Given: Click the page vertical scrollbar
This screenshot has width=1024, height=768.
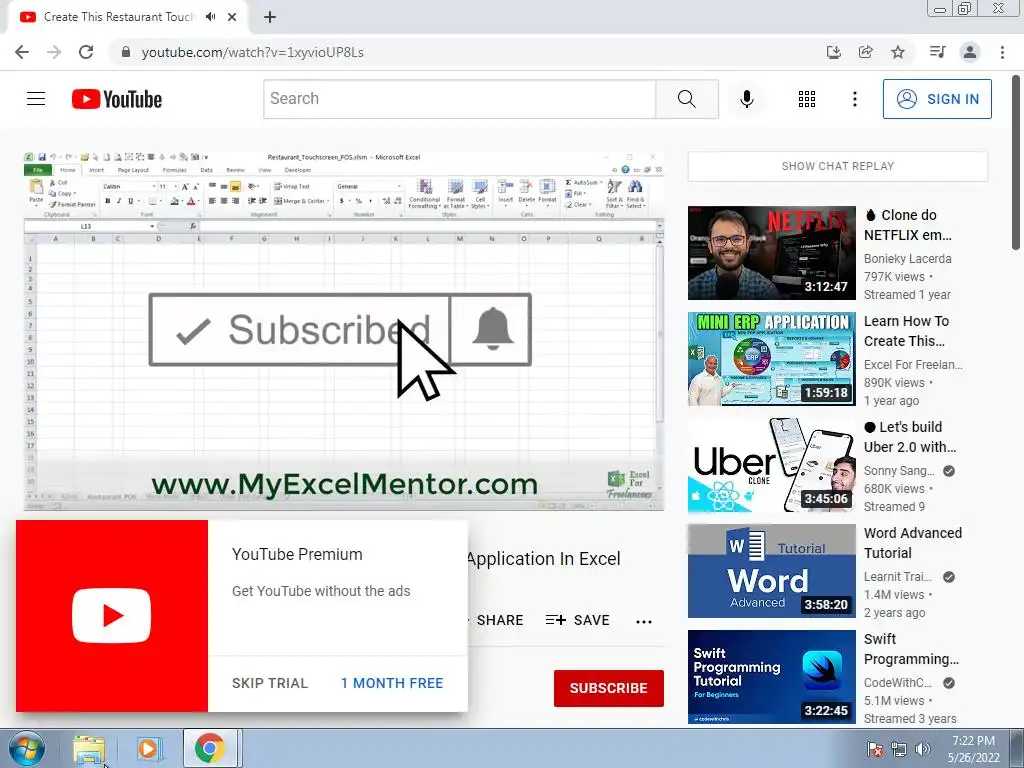Looking at the screenshot, I should pos(1016,163).
